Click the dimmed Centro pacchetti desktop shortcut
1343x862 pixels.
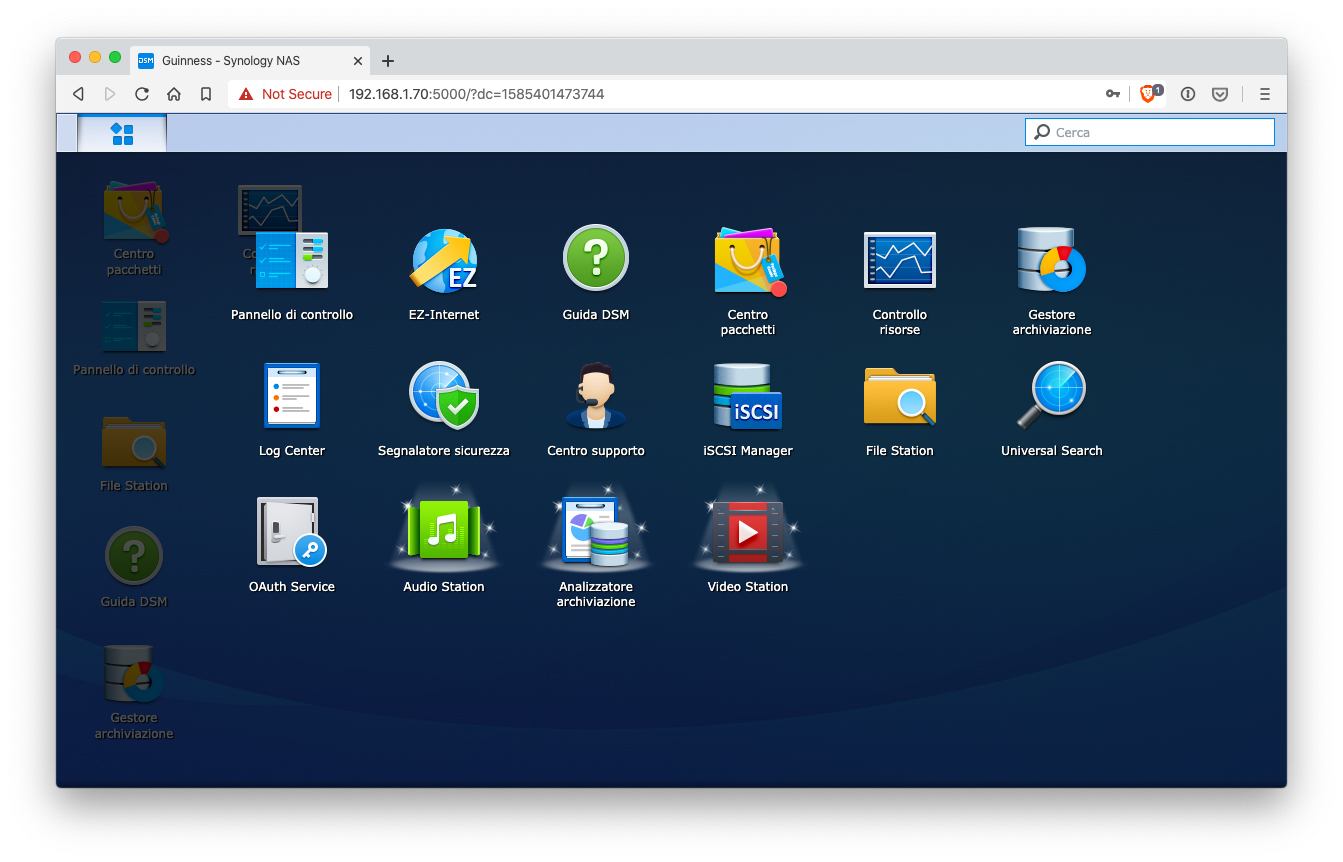click(x=134, y=230)
